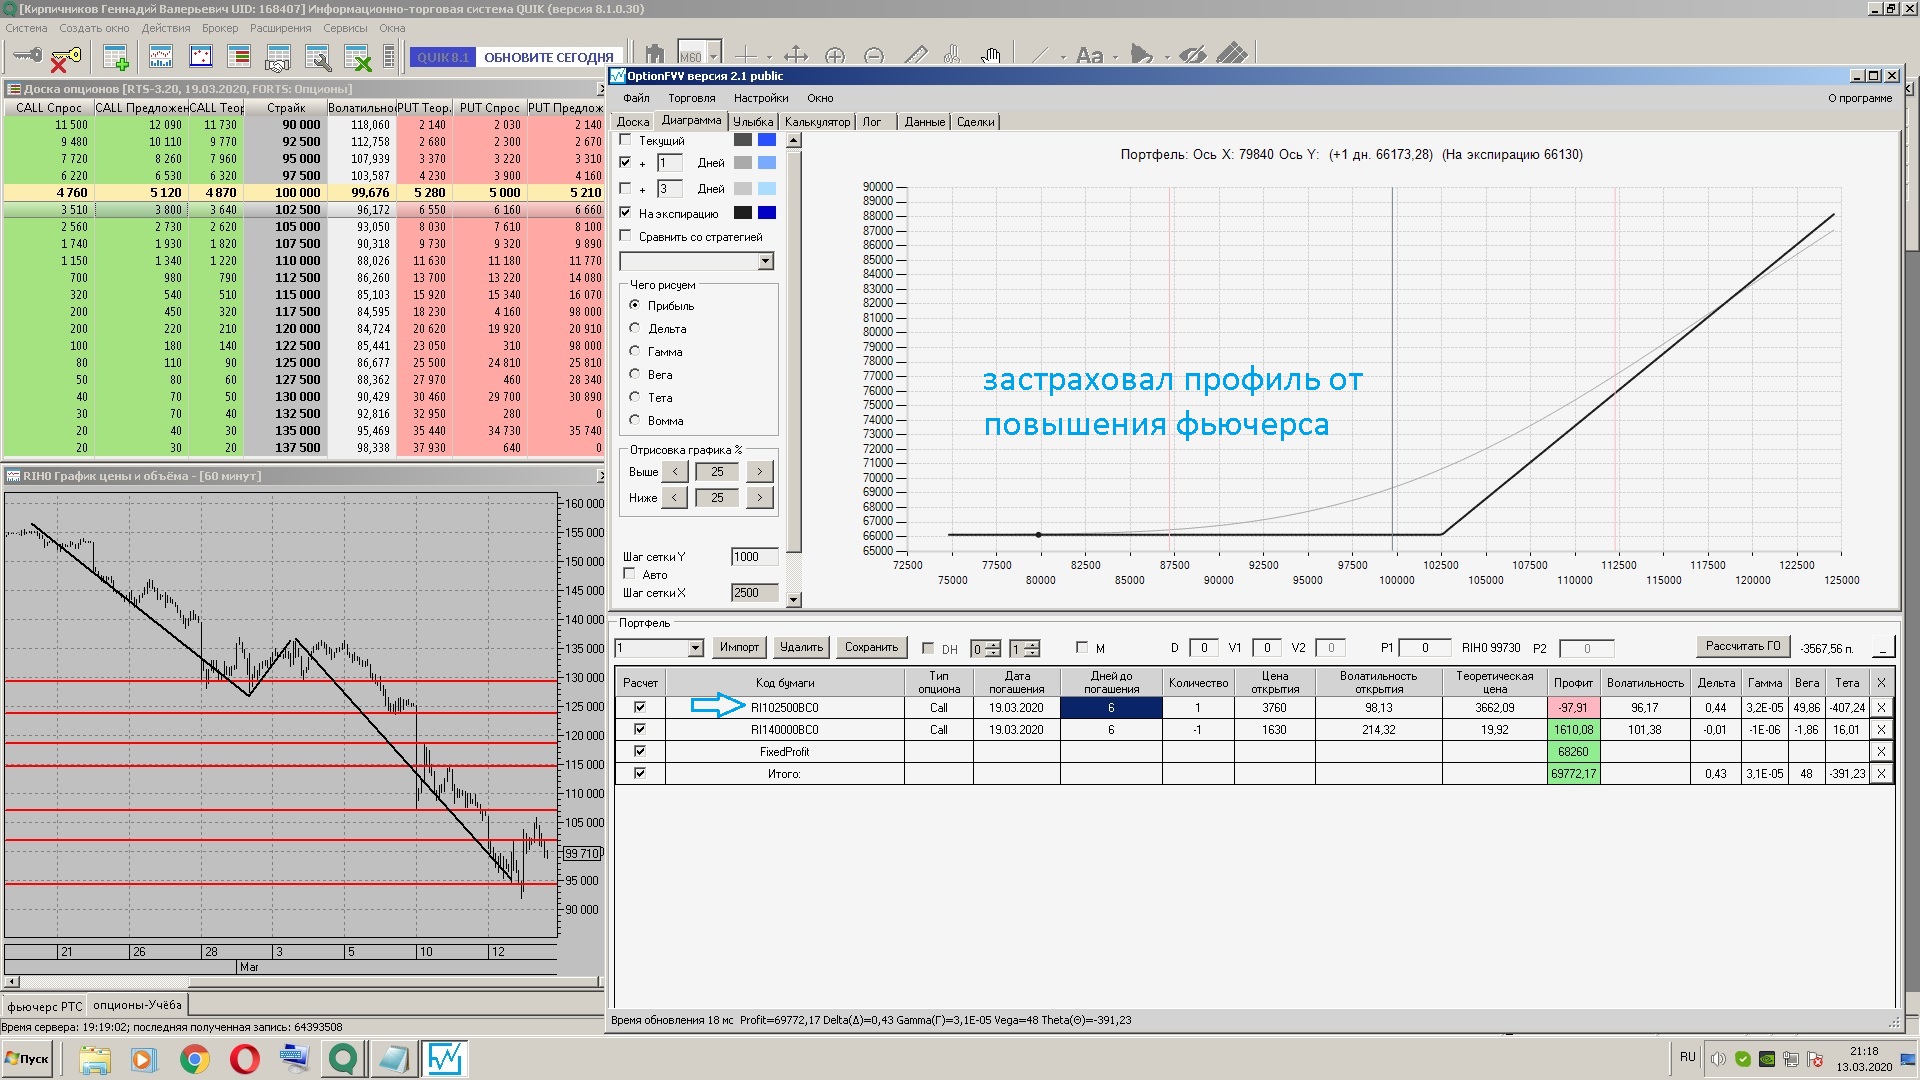Click the Импорт button
Image resolution: width=1920 pixels, height=1080 pixels.
coord(739,647)
